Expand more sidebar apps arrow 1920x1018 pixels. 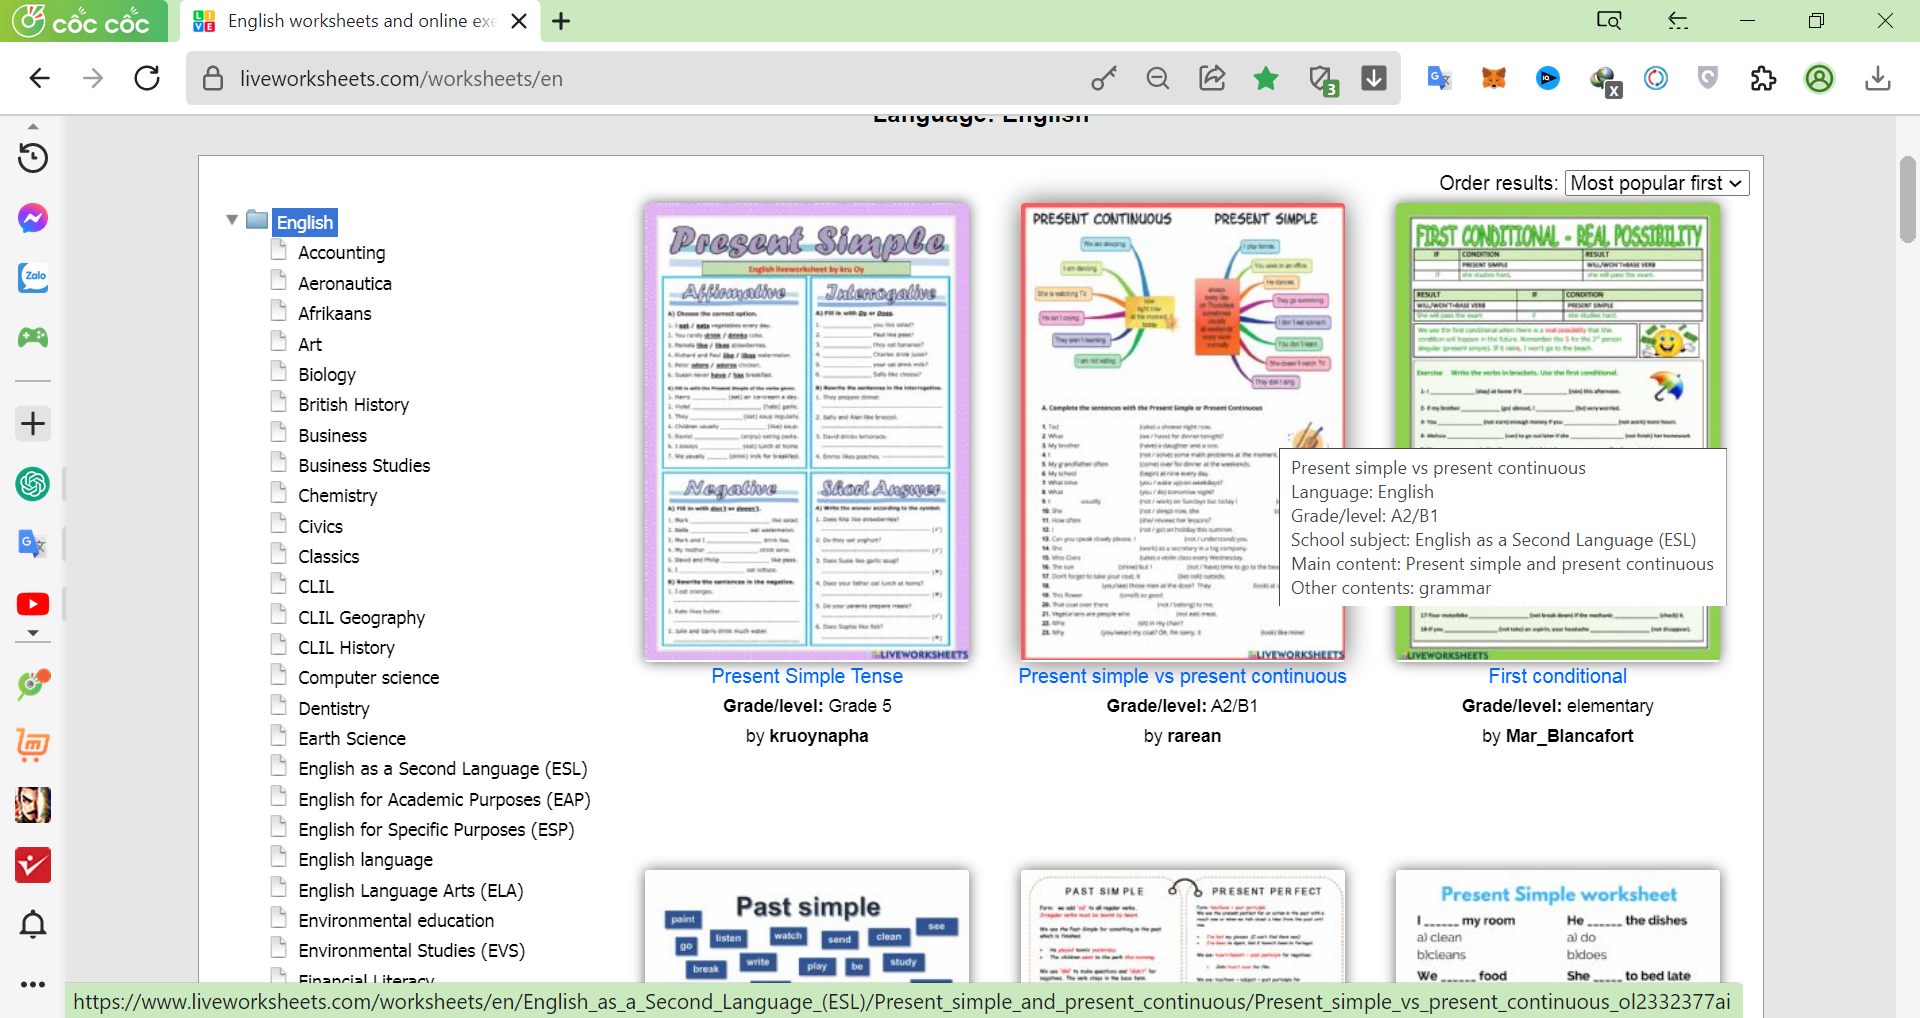tap(33, 633)
